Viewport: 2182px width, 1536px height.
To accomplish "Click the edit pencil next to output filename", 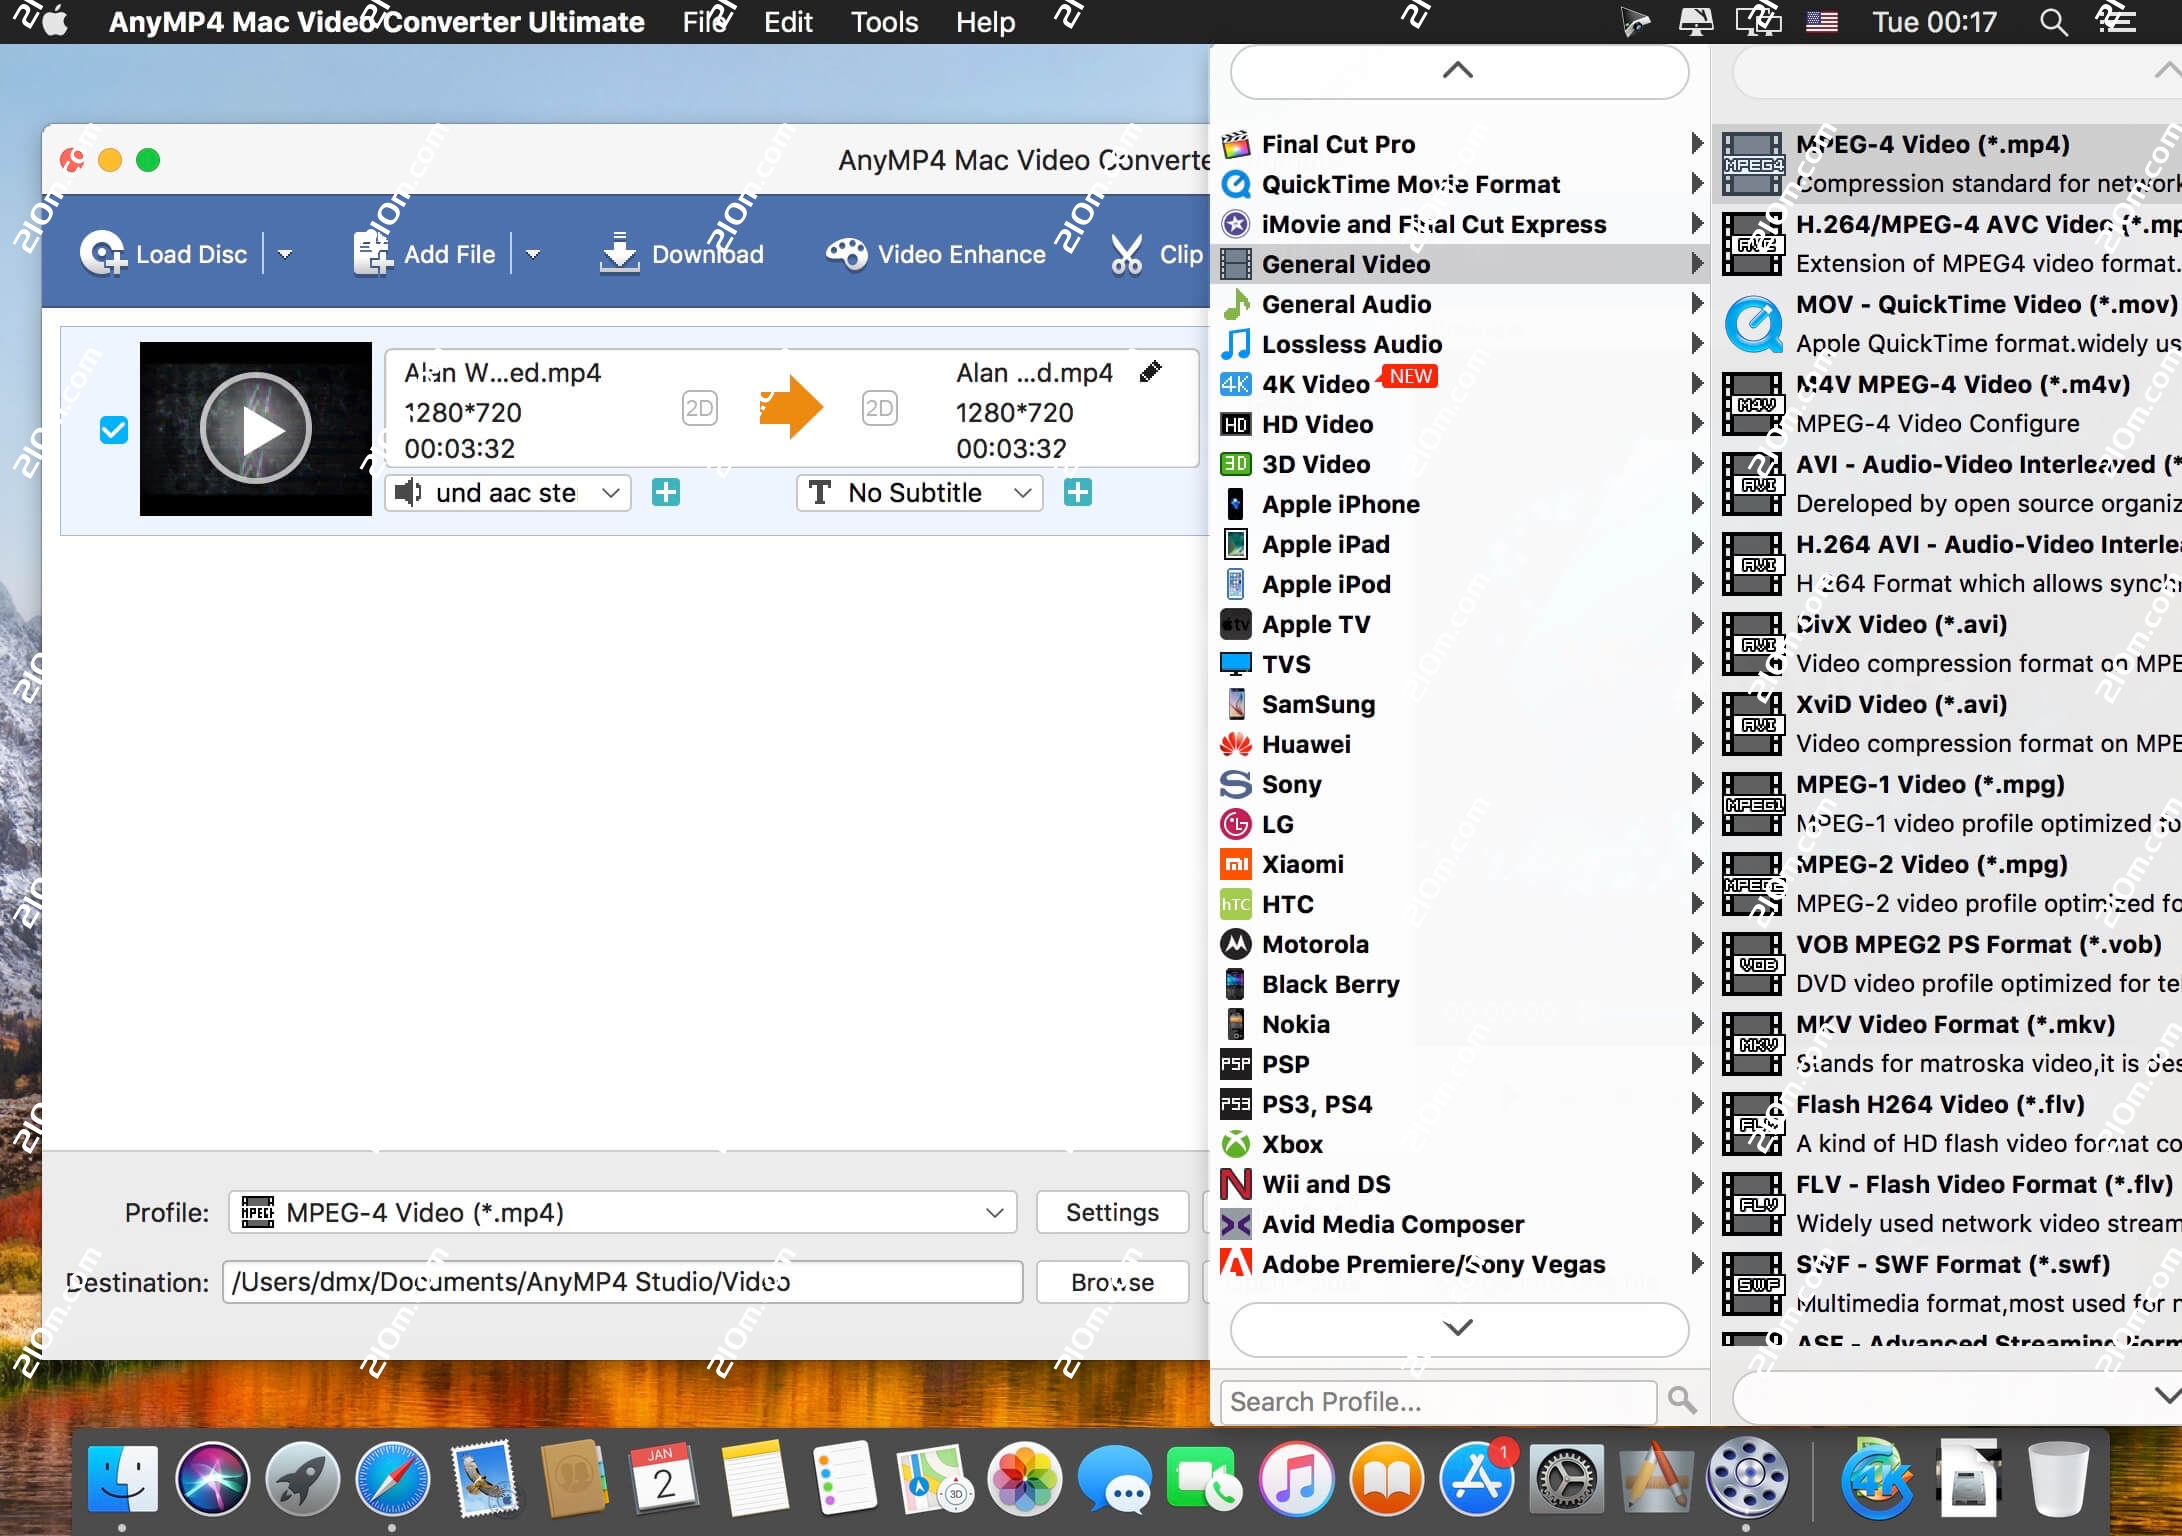I will pyautogui.click(x=1150, y=372).
